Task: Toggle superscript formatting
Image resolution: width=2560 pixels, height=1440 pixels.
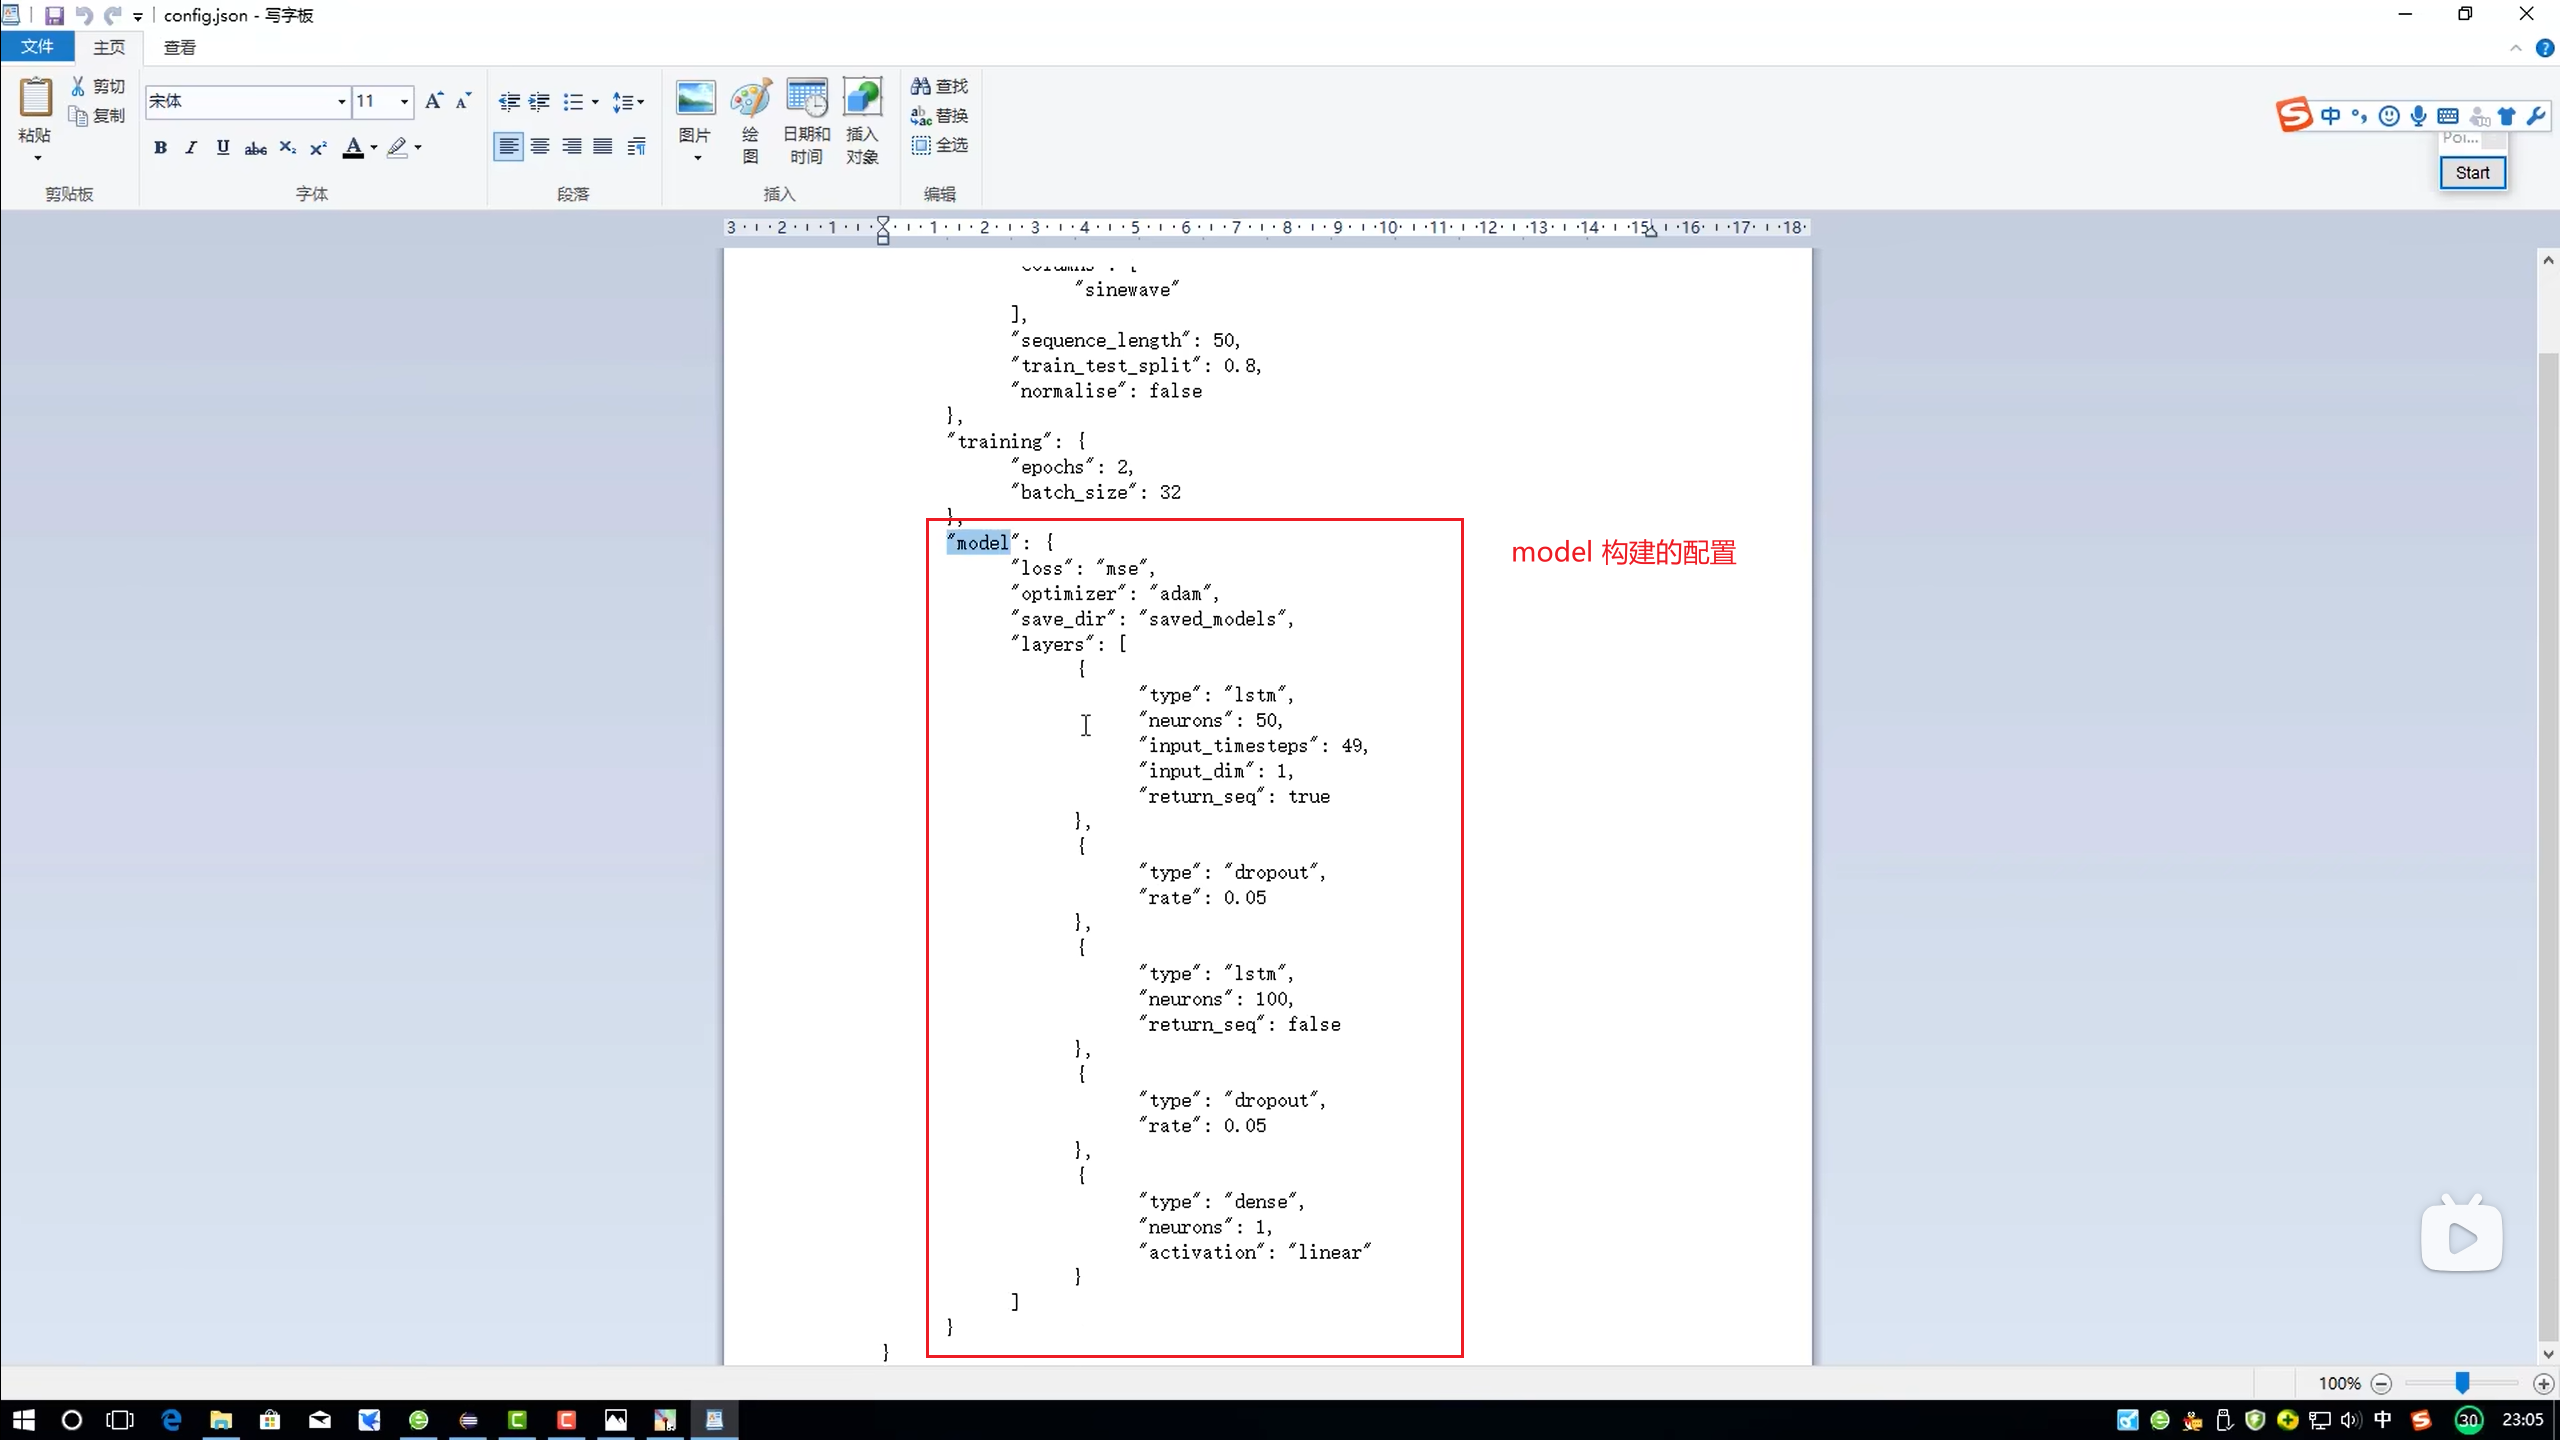Action: click(x=318, y=148)
